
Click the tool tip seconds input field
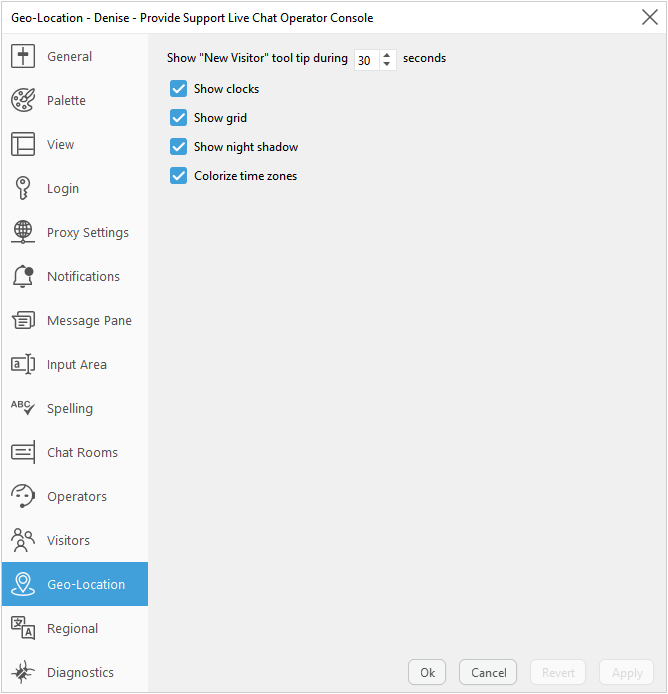point(366,60)
